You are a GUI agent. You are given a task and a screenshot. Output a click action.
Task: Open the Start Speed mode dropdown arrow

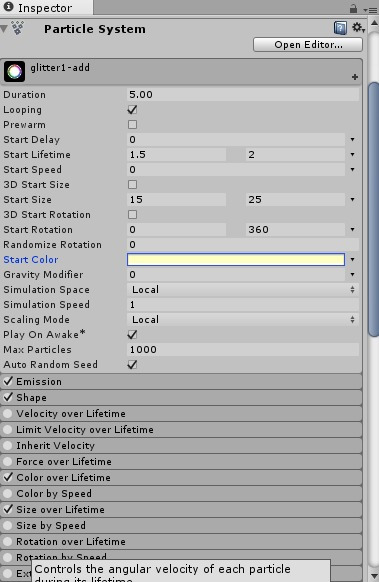[x=352, y=170]
